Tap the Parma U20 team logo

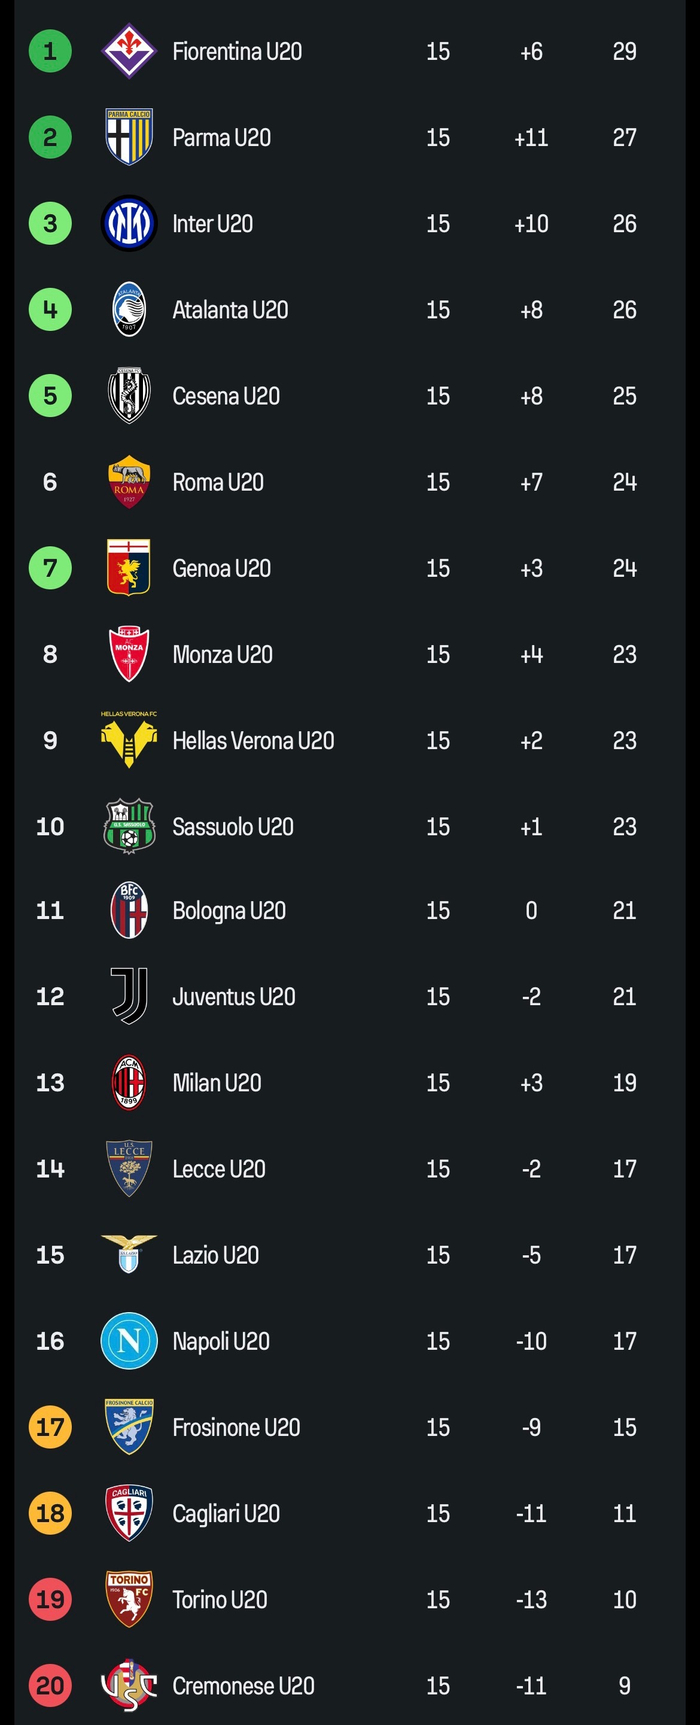[x=129, y=137]
